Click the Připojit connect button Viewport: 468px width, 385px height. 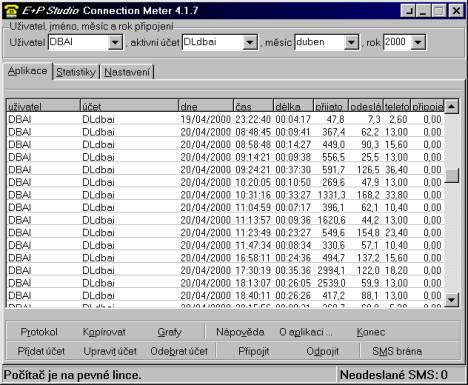click(x=254, y=351)
